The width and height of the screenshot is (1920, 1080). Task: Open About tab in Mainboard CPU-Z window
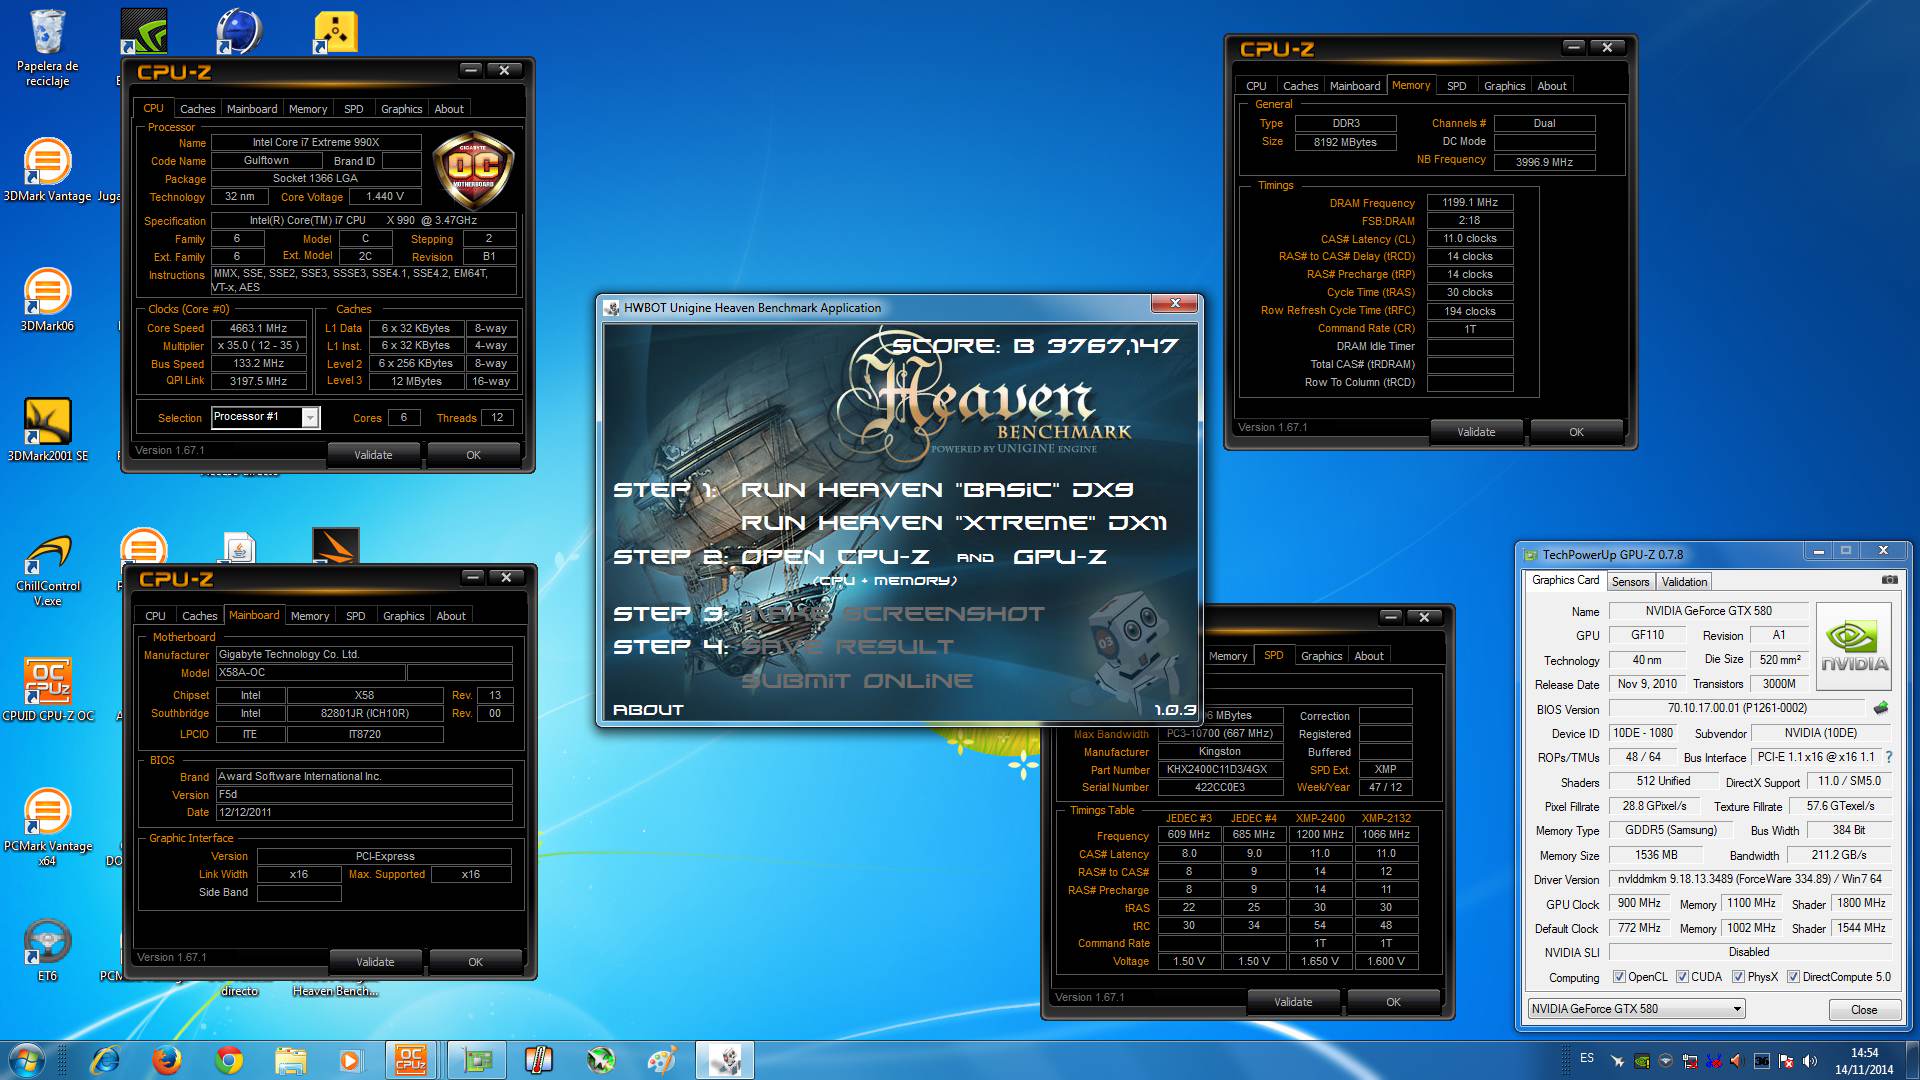tap(450, 616)
